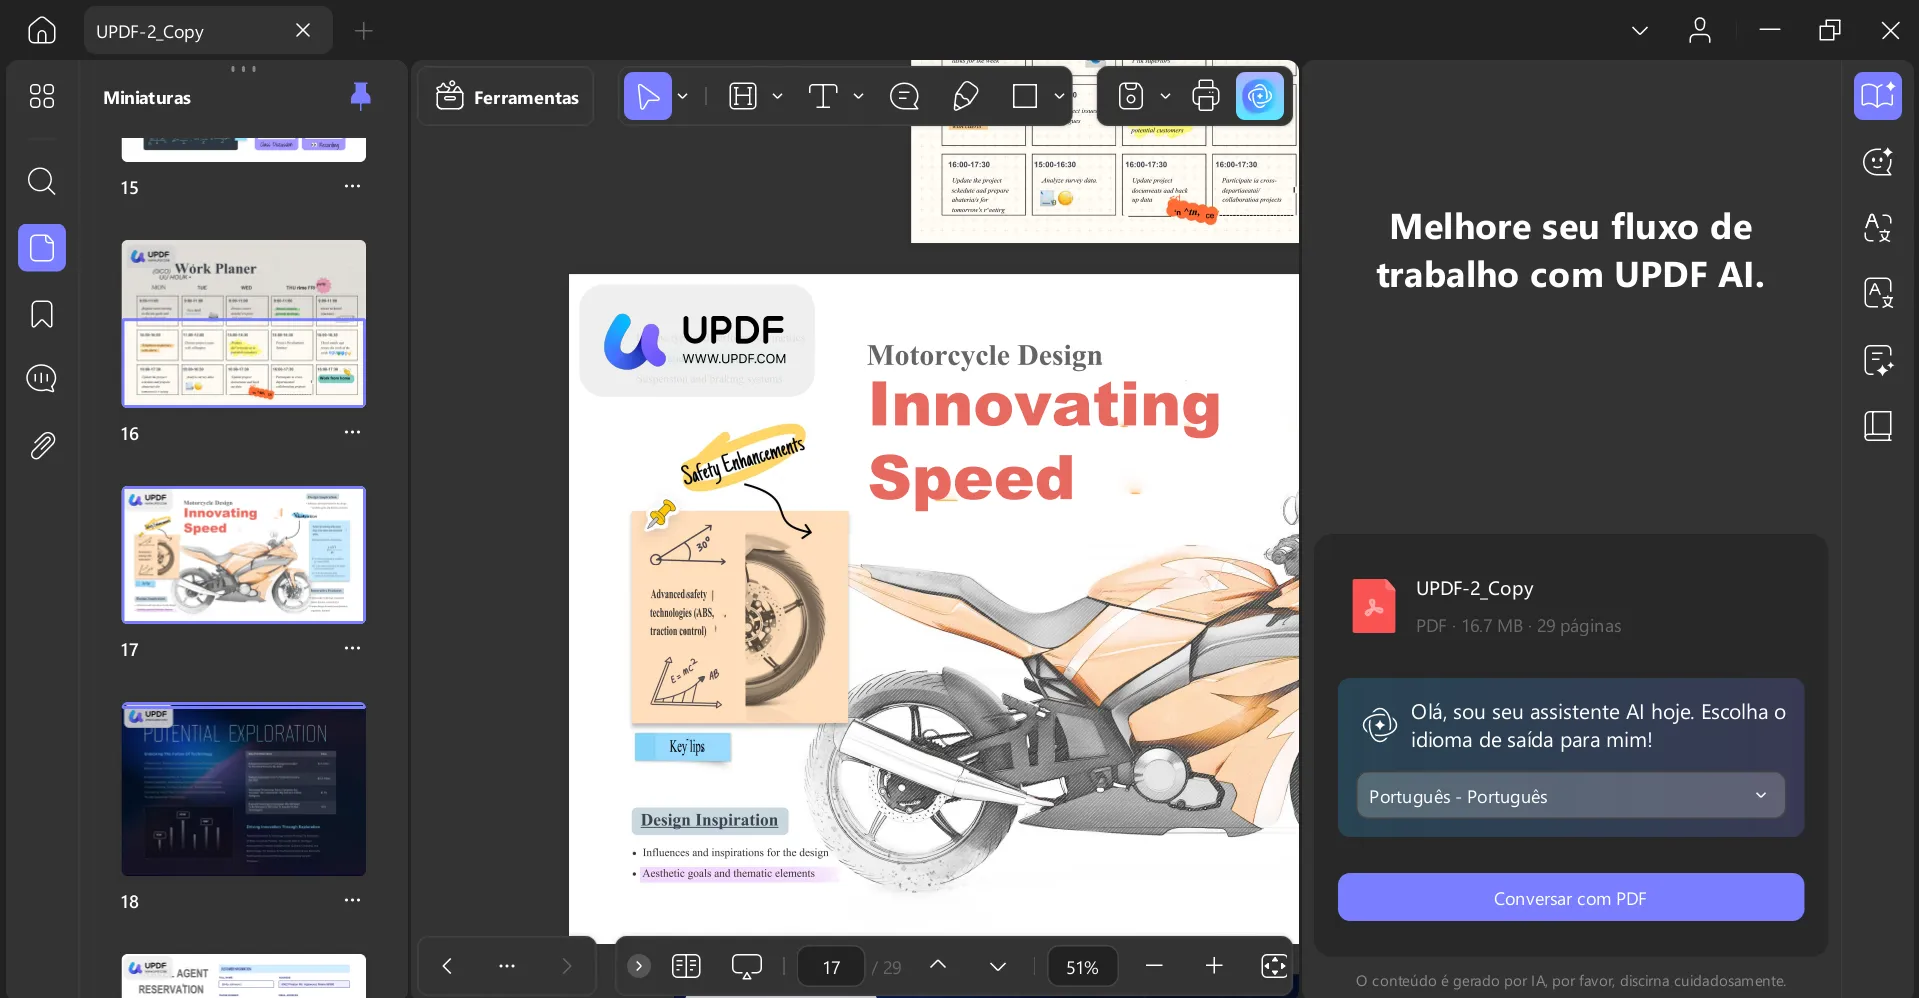Open the bookmarks panel
Image resolution: width=1919 pixels, height=998 pixels.
(x=42, y=314)
